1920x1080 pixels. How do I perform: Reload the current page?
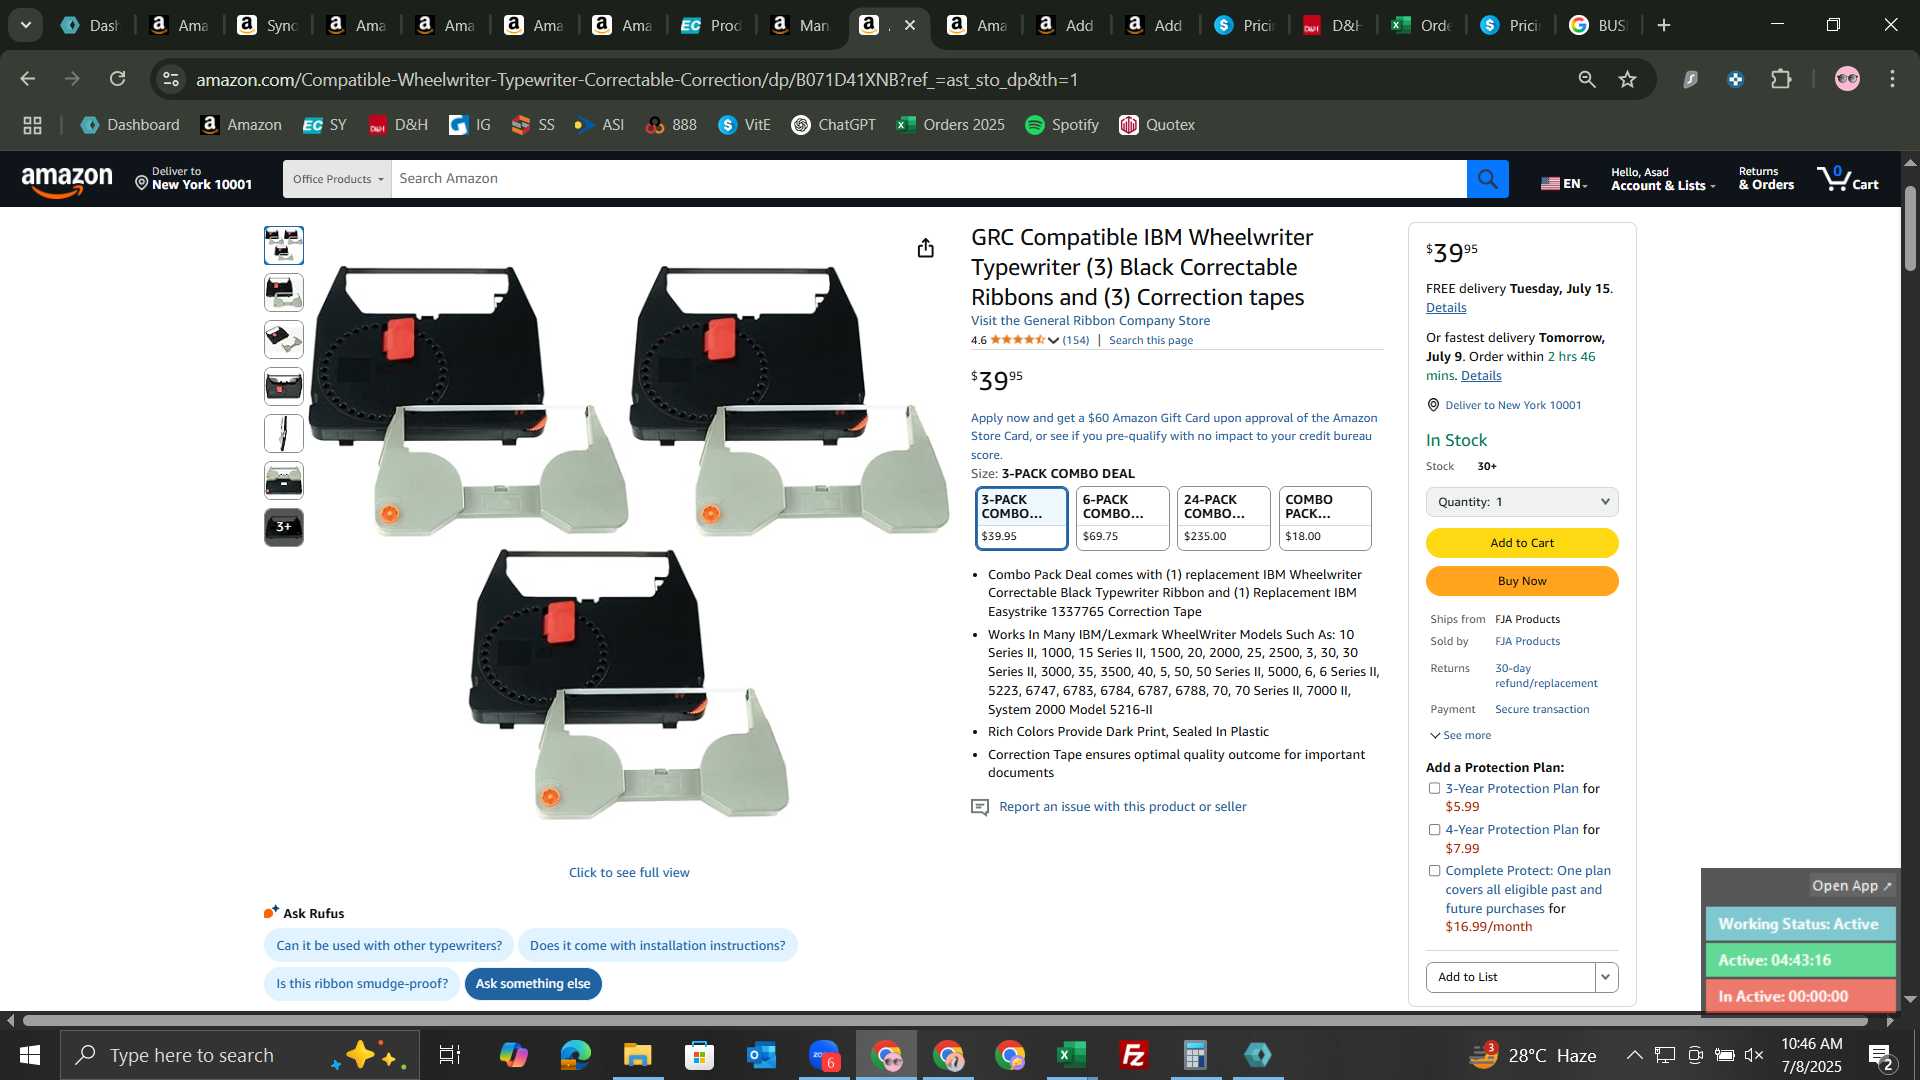117,79
